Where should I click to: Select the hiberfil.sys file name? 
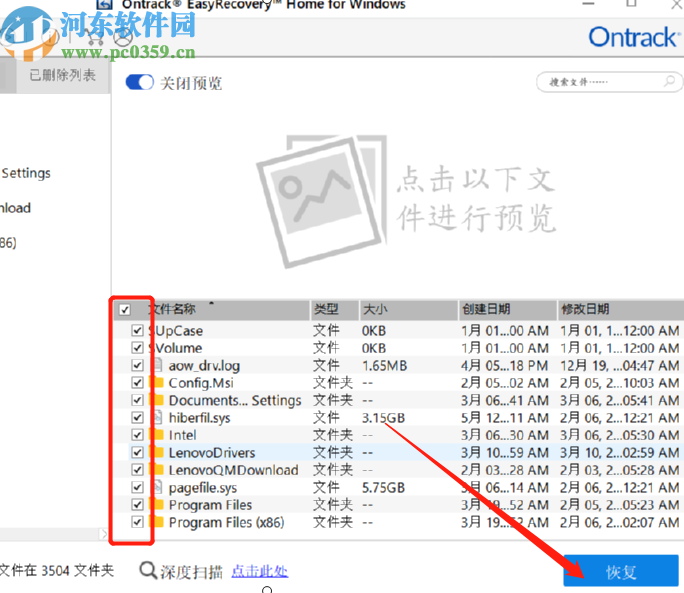pyautogui.click(x=199, y=418)
